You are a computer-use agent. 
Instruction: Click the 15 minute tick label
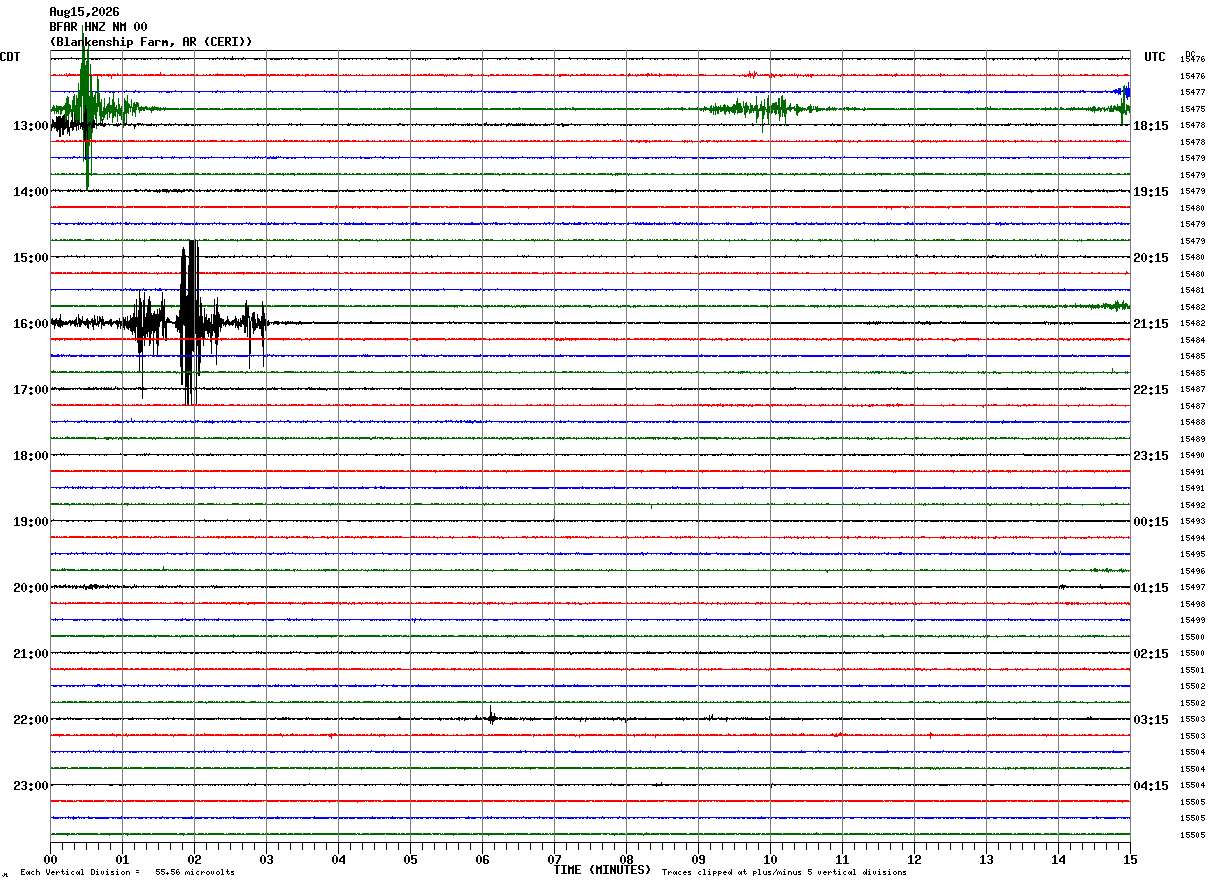(x=1130, y=859)
